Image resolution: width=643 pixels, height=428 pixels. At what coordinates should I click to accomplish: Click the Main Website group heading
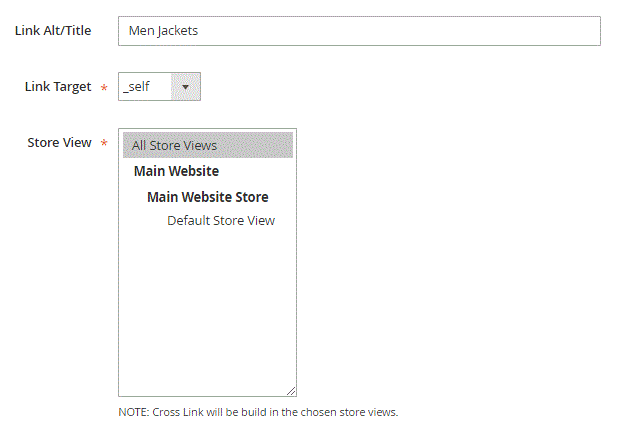(176, 171)
